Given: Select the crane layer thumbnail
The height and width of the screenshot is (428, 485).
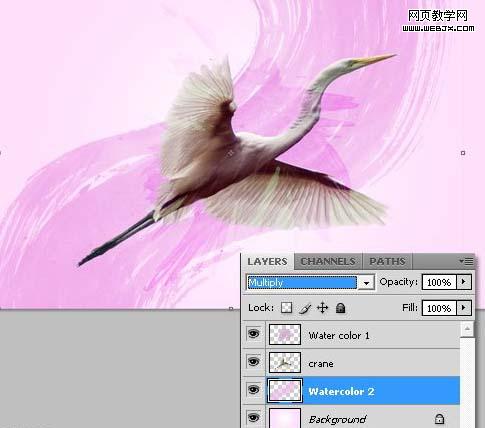Looking at the screenshot, I should tap(285, 362).
